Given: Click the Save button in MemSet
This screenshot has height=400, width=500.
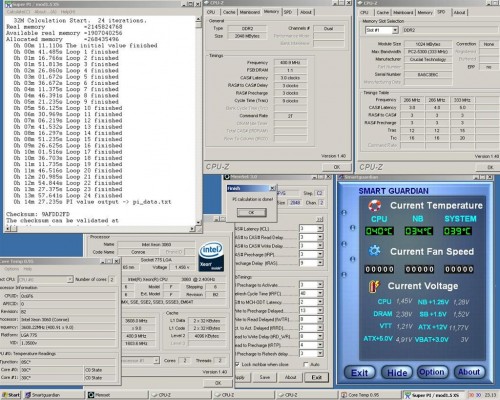Looking at the screenshot, I should (x=265, y=377).
